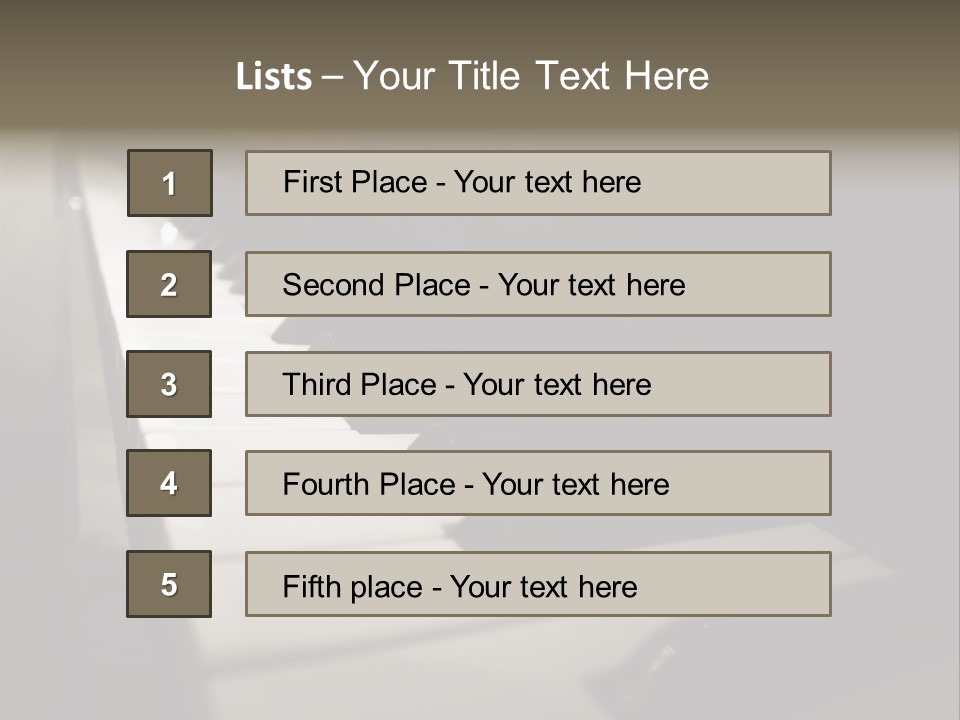Pick the number 4 square
This screenshot has width=960, height=720.
point(169,483)
